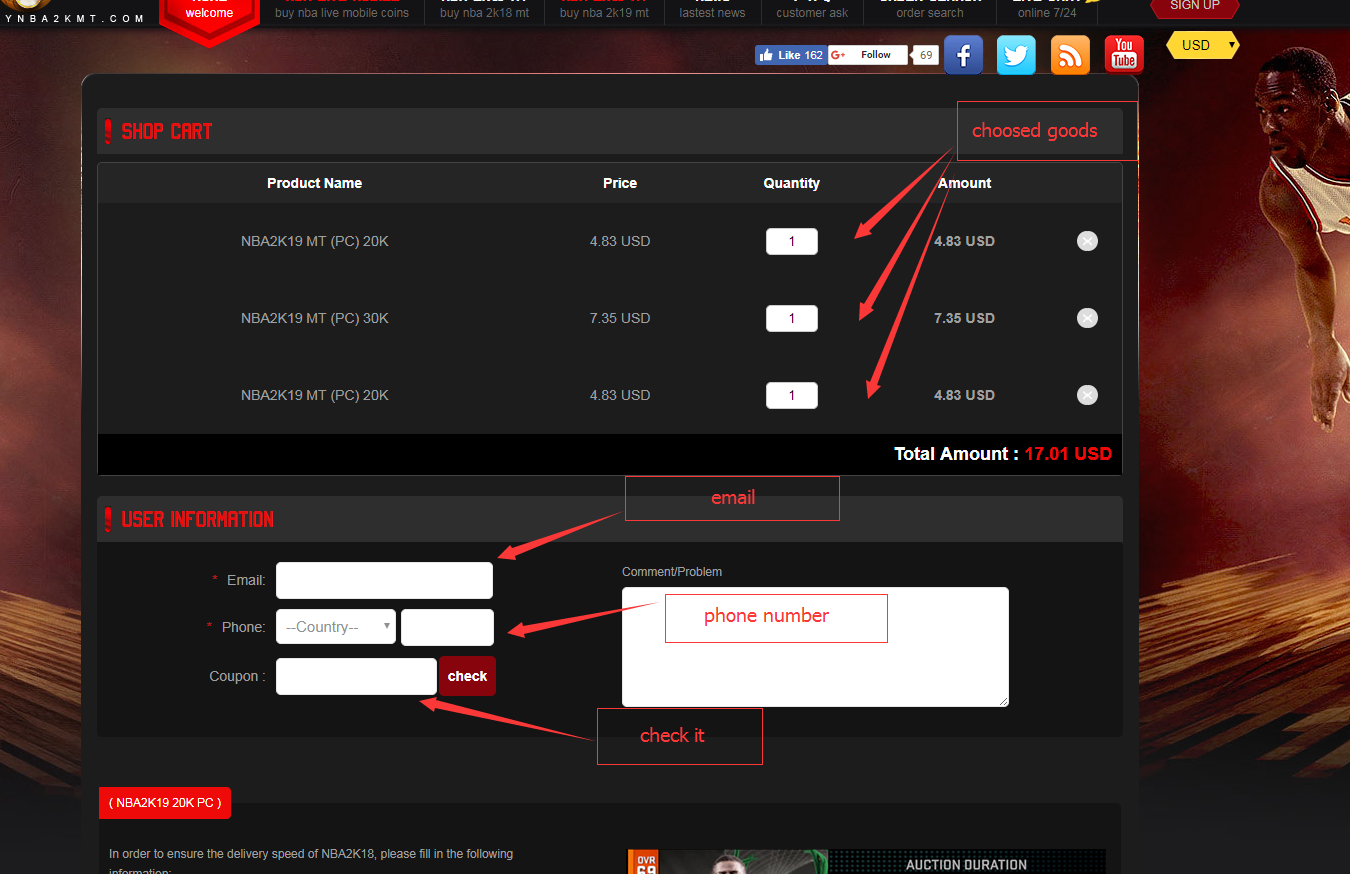Click the Google+ Follow button

(x=867, y=55)
